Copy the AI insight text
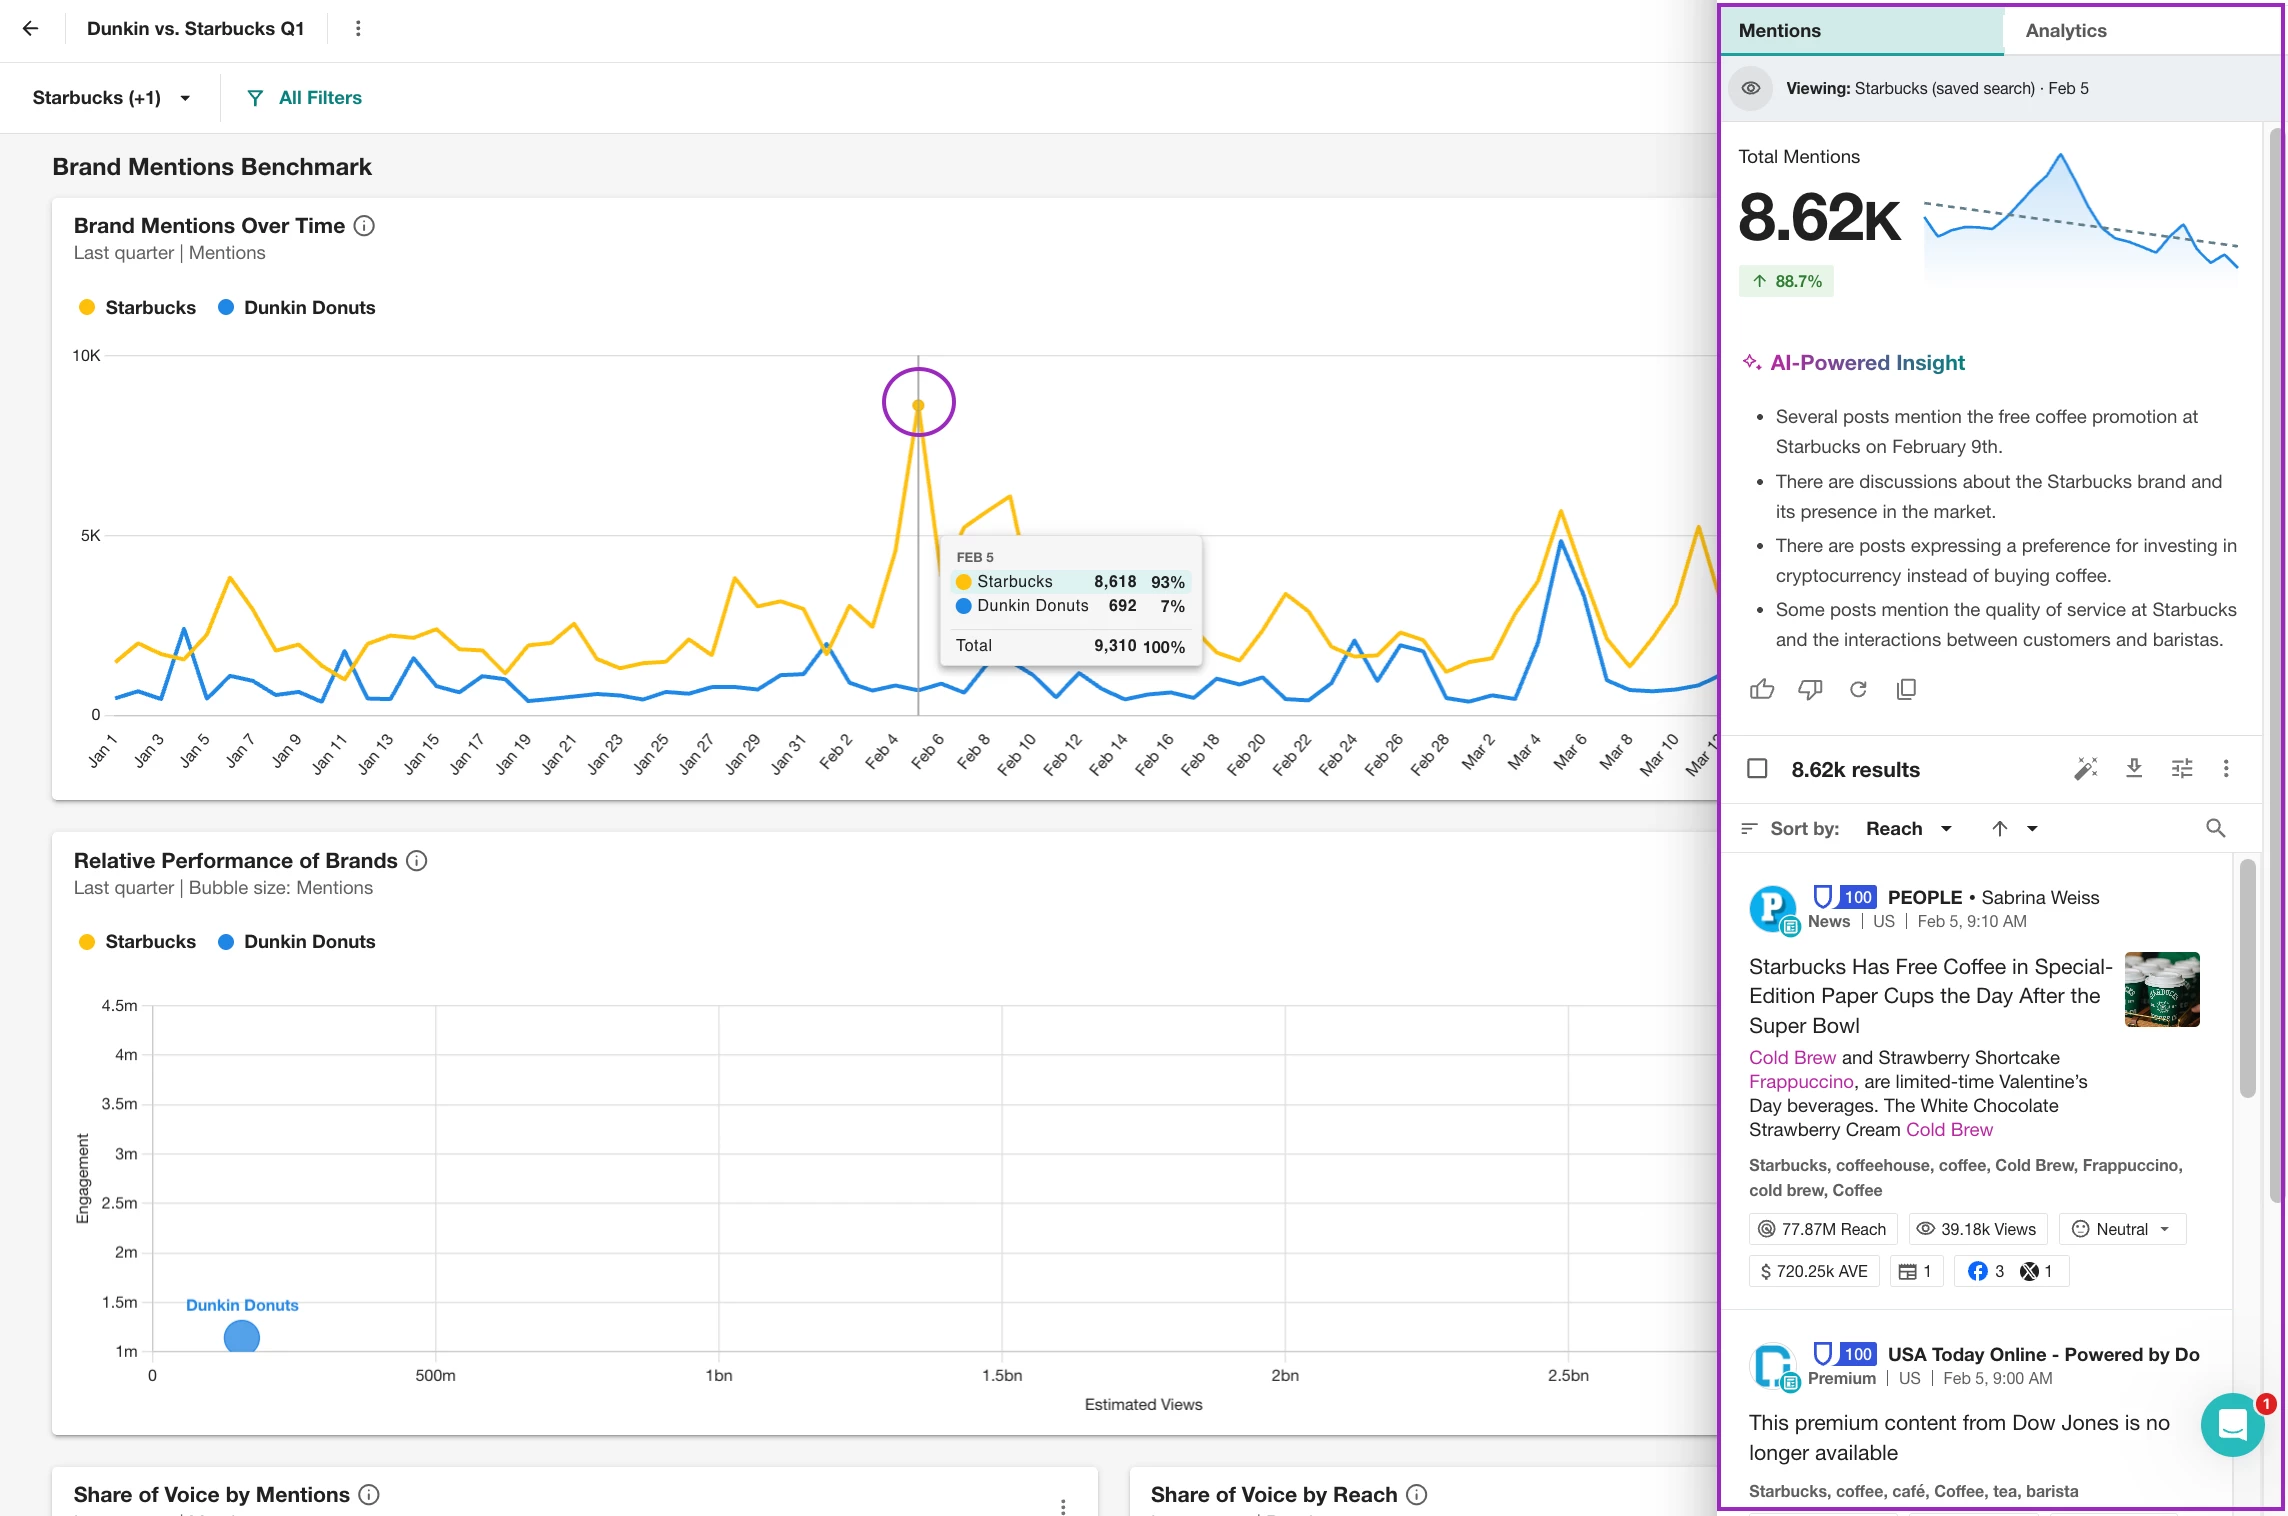This screenshot has width=2288, height=1516. tap(1906, 689)
